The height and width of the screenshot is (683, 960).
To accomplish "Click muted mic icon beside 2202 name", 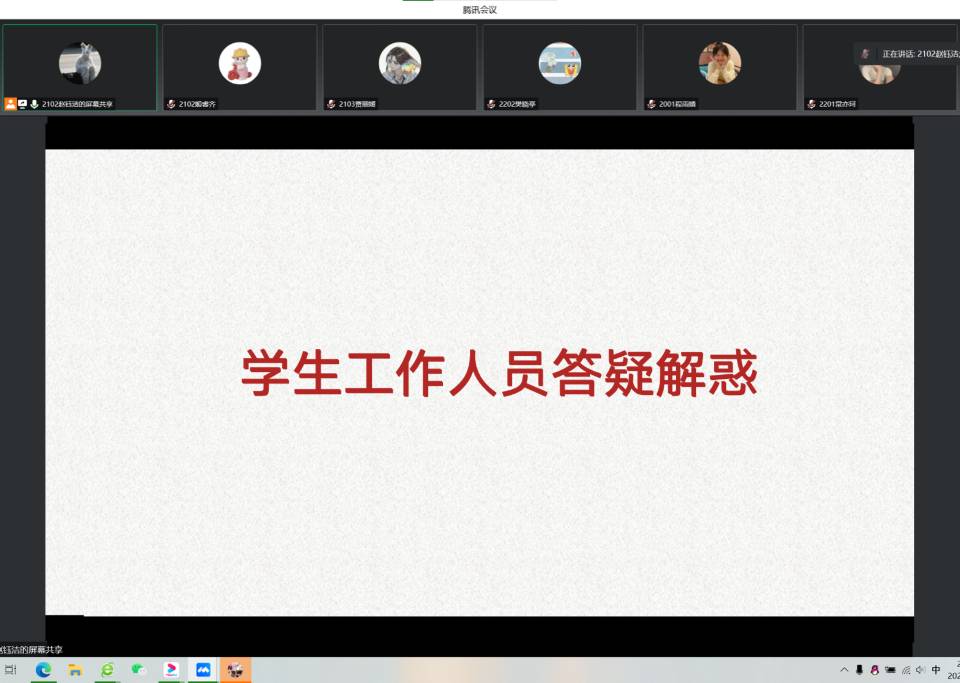I will 491,104.
